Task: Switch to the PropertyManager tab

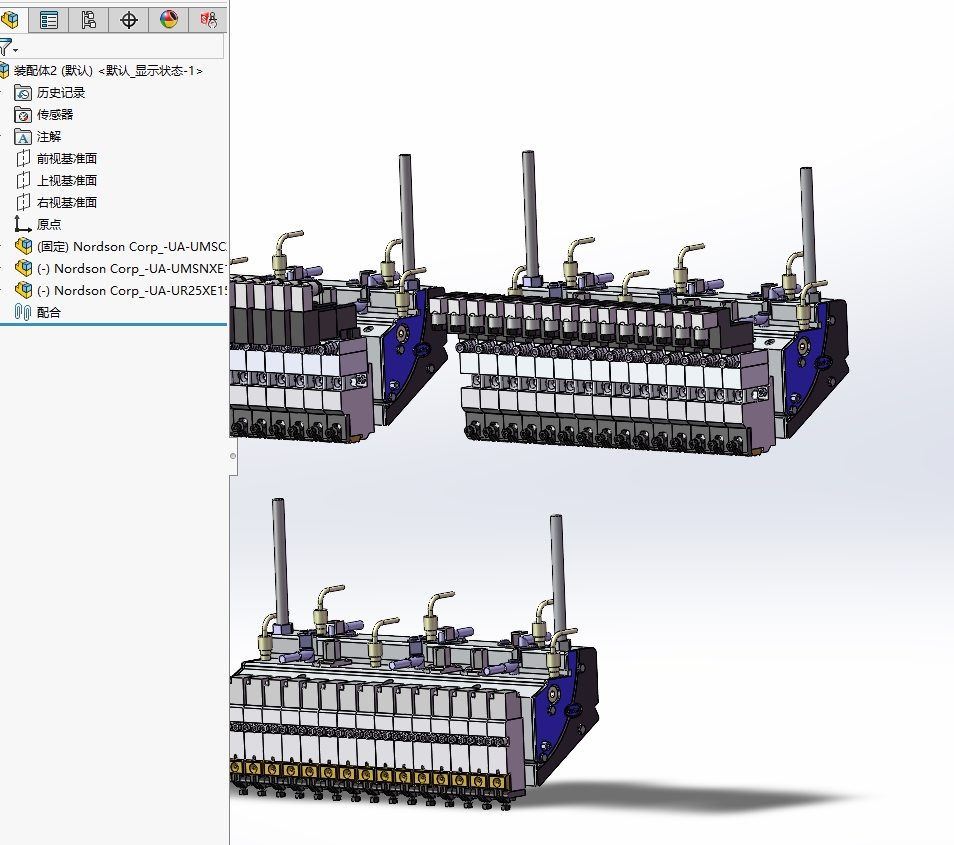Action: 49,19
